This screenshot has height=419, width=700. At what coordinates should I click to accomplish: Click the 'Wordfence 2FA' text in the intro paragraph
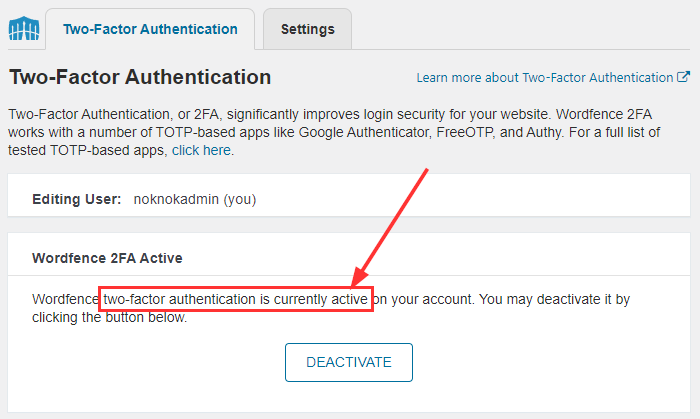[604, 114]
